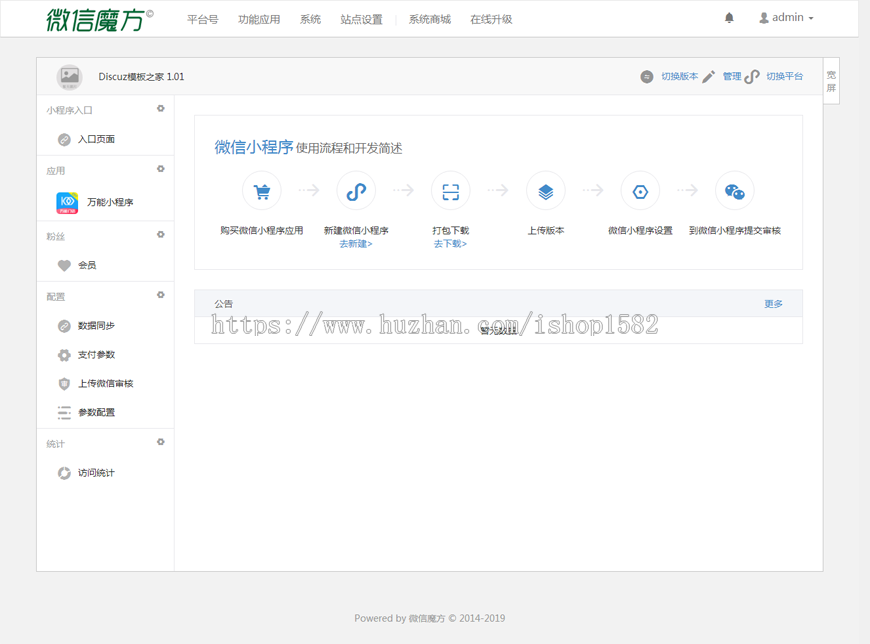The width and height of the screenshot is (870, 644).
Task: Click the 去新建> link
Action: [x=356, y=244]
